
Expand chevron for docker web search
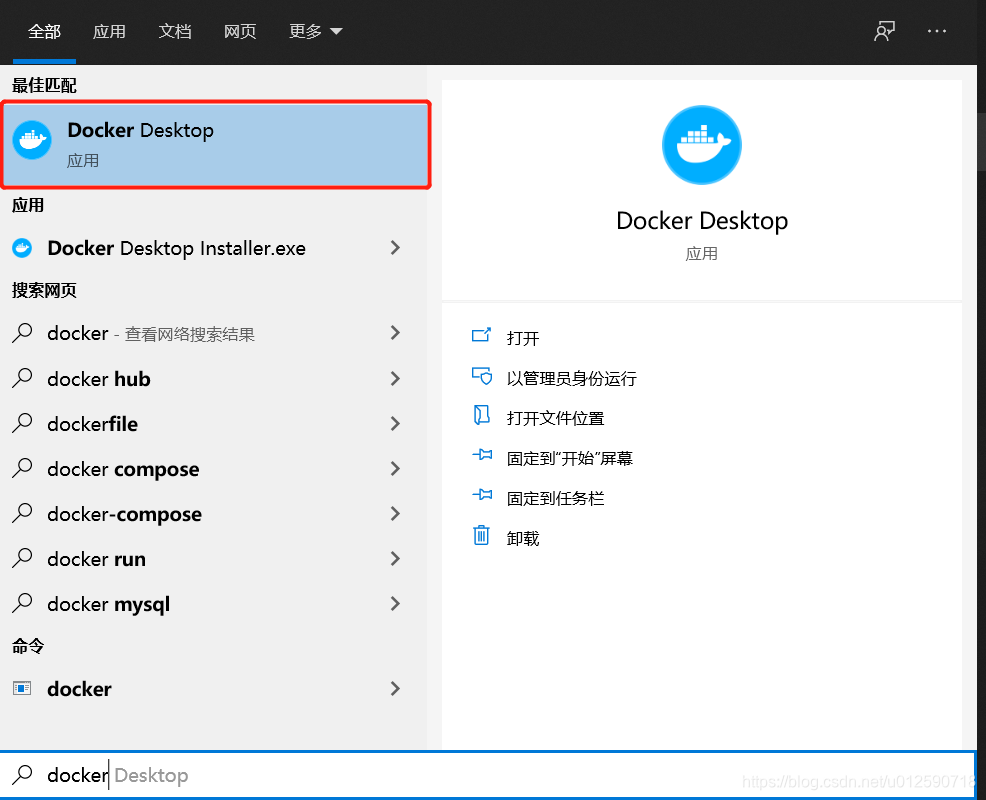coord(395,333)
